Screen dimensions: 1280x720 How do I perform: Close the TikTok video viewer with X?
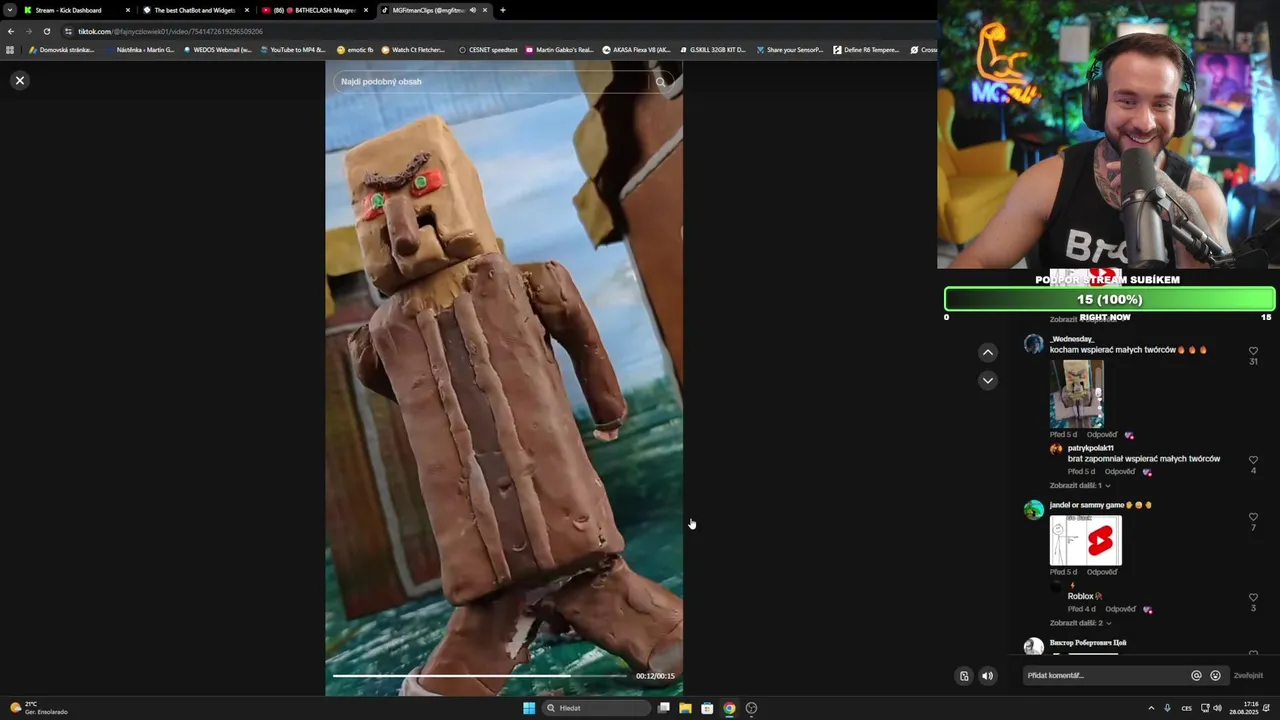point(19,80)
